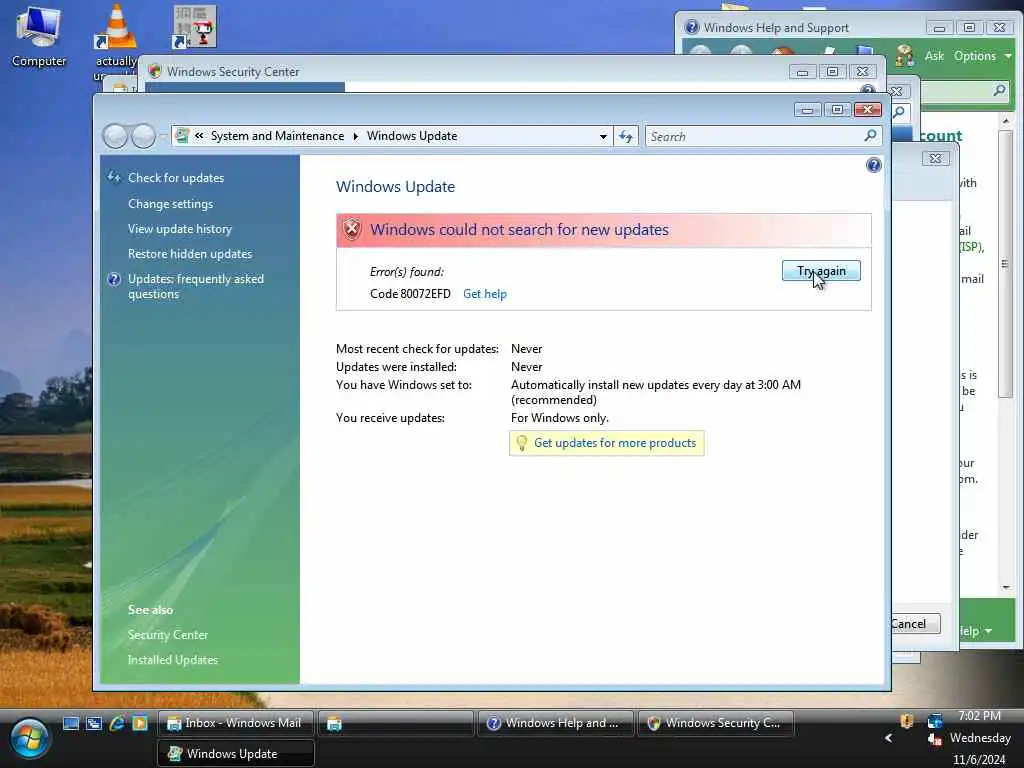Click the red shield error icon
Image resolution: width=1024 pixels, height=768 pixels.
(351, 229)
